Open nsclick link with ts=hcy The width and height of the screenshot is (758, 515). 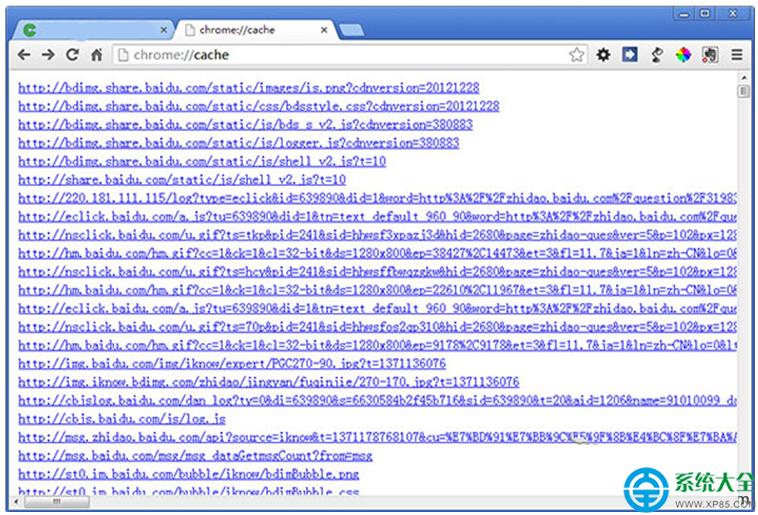coord(378,272)
